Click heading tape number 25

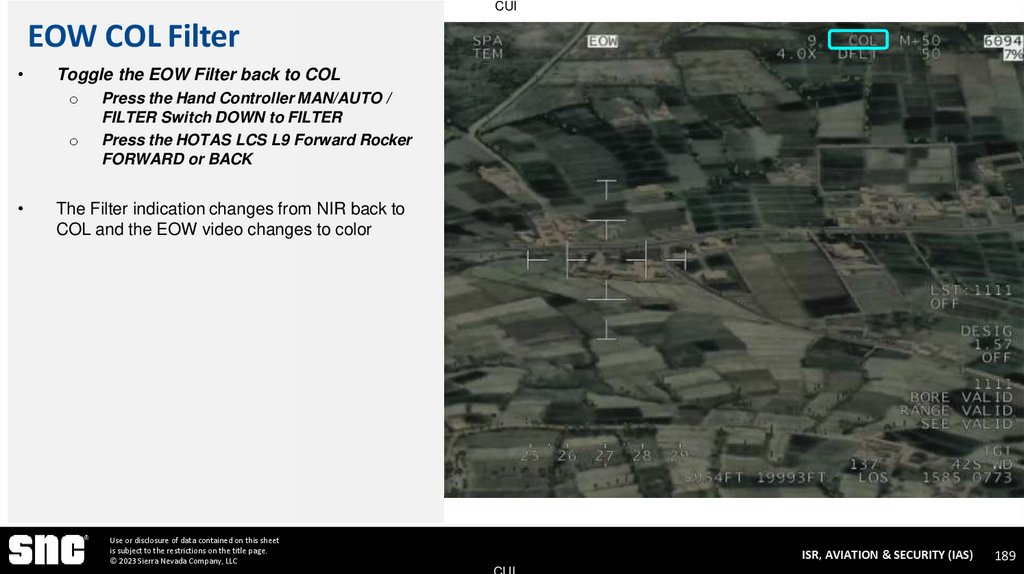click(530, 456)
